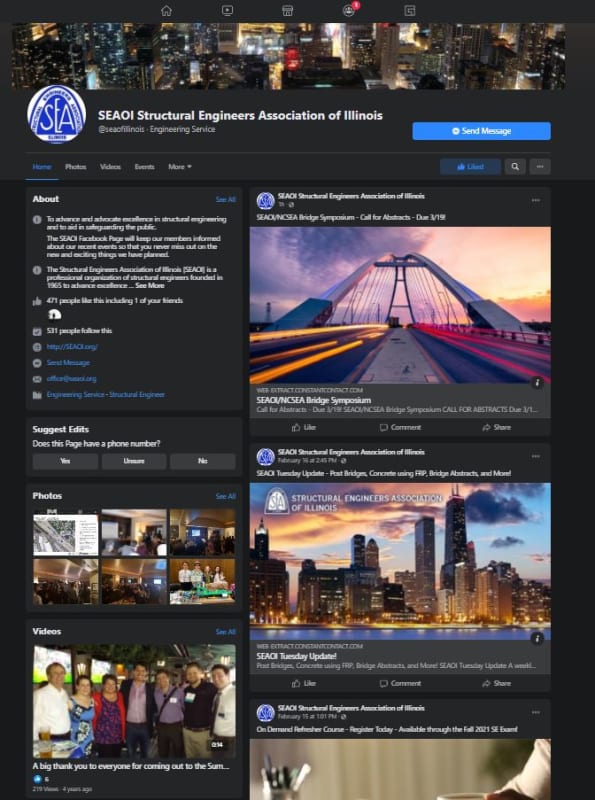Click the 531 people follow this text

tap(79, 331)
